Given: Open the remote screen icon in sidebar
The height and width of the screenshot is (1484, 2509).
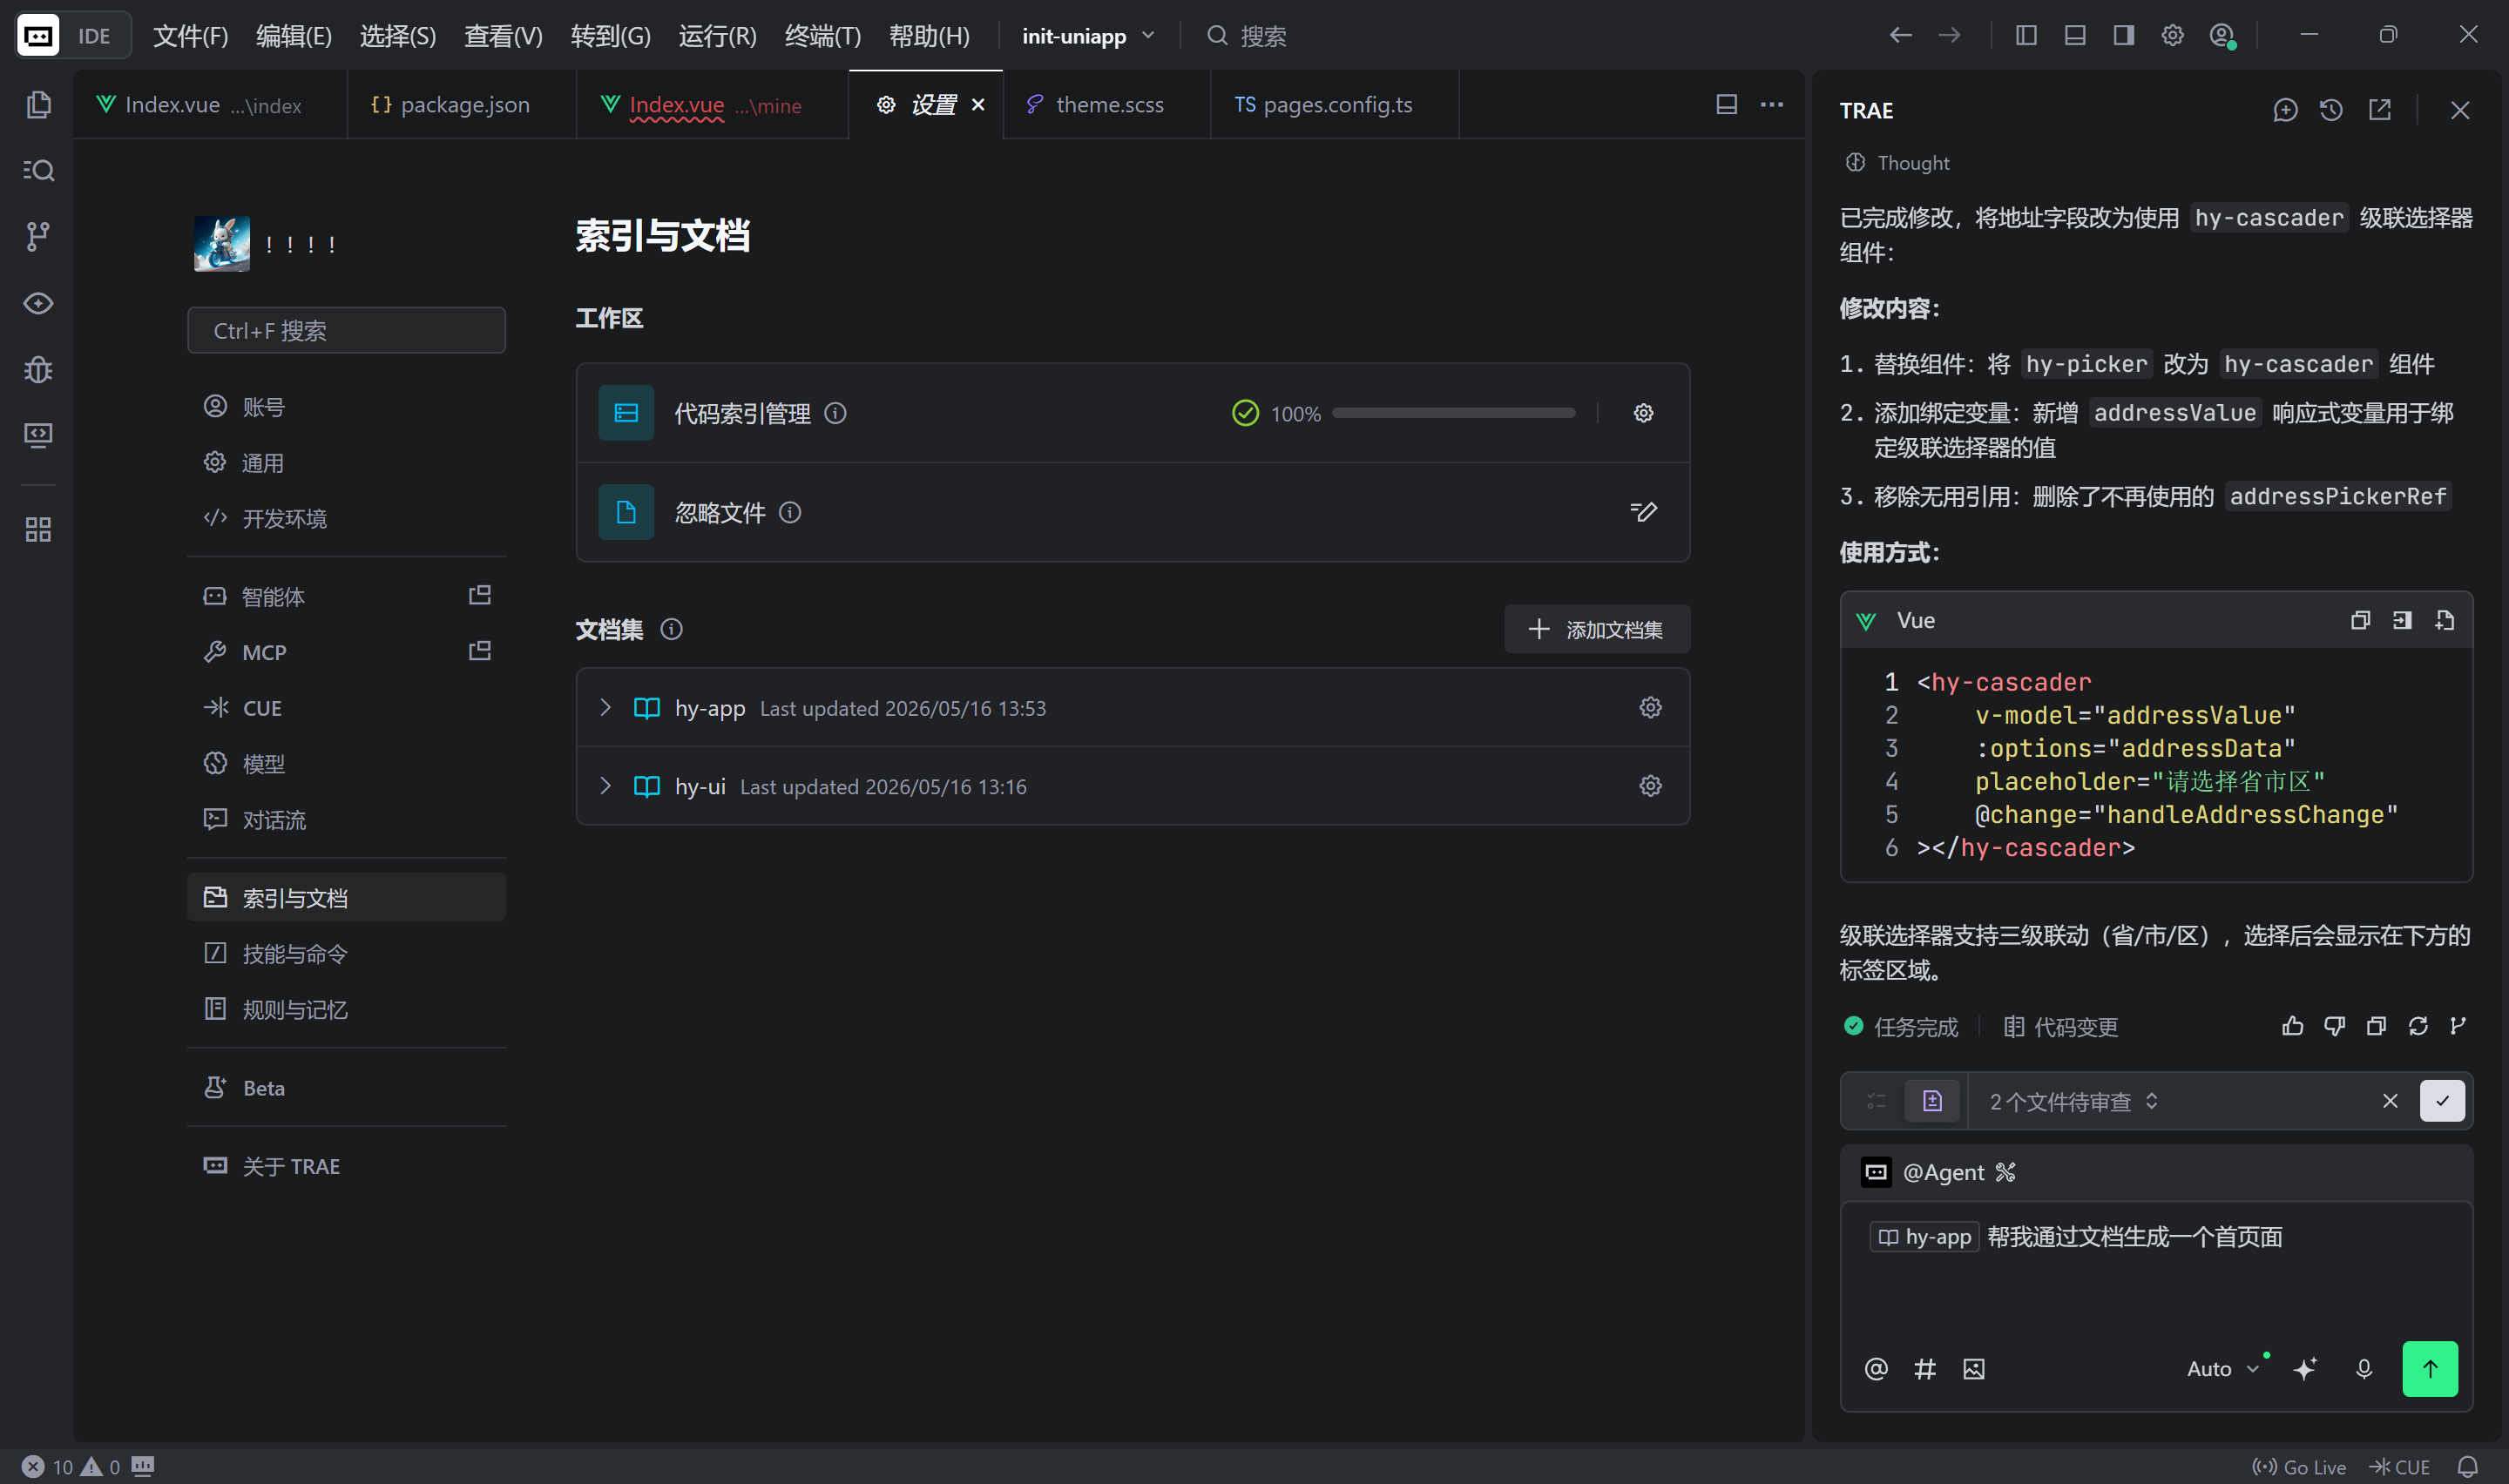Looking at the screenshot, I should (x=38, y=435).
